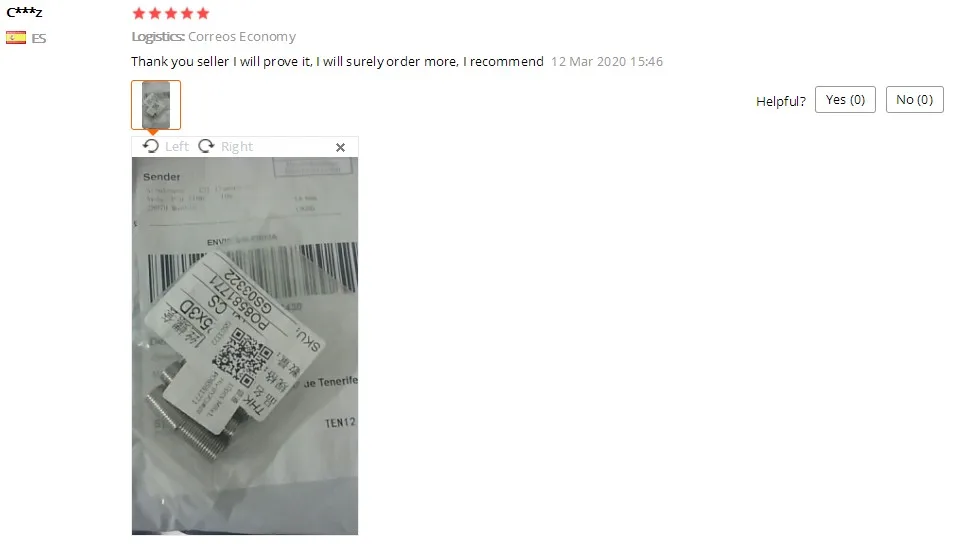Click the rotate right arrow icon
Screen dimensions: 954x544
(206, 146)
